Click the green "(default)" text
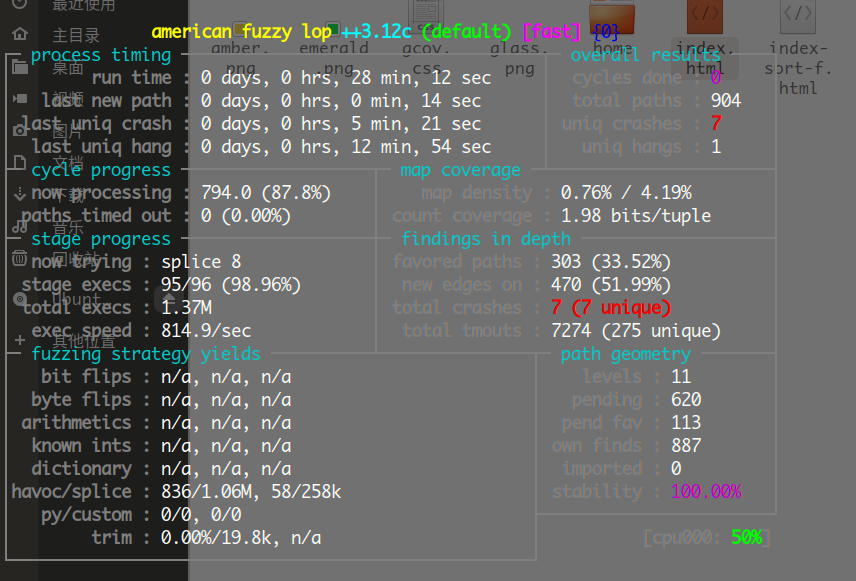The image size is (856, 581). (x=467, y=32)
